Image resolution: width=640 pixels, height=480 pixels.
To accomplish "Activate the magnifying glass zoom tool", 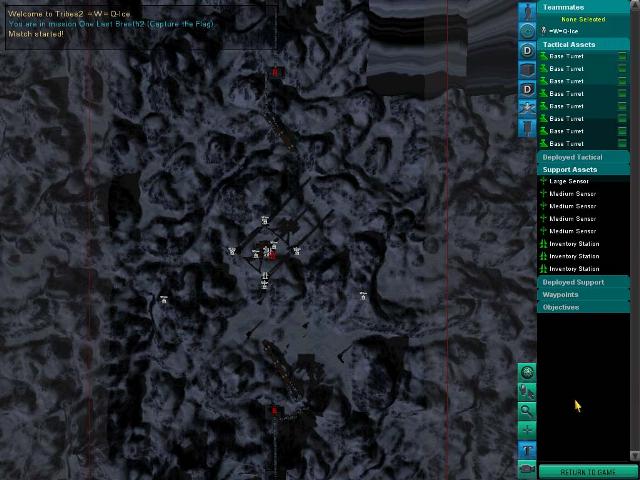I will pos(527,411).
